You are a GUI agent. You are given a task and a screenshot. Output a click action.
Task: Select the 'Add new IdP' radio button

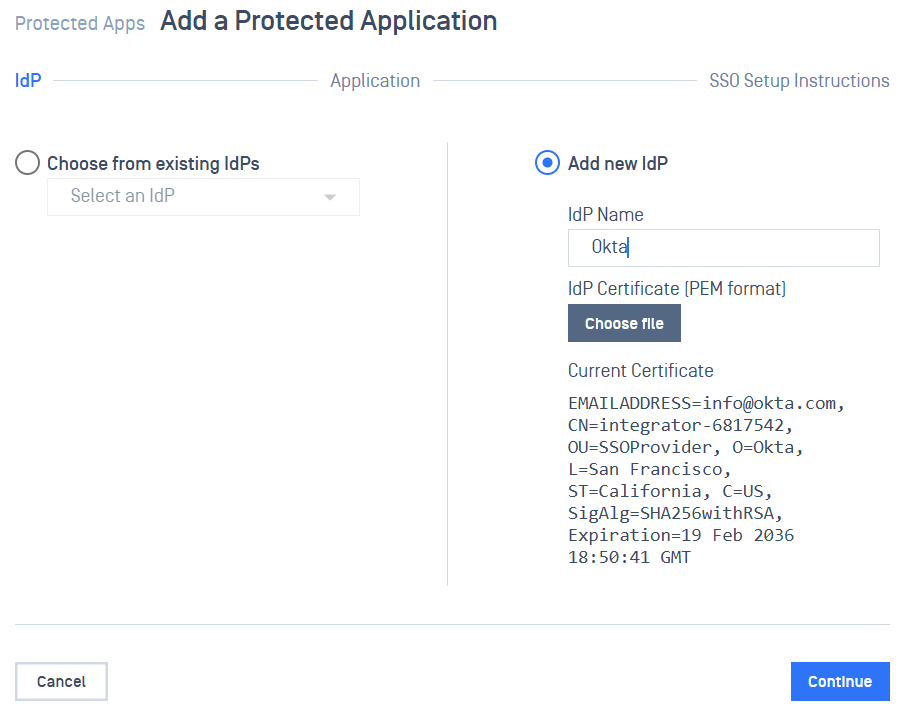547,163
